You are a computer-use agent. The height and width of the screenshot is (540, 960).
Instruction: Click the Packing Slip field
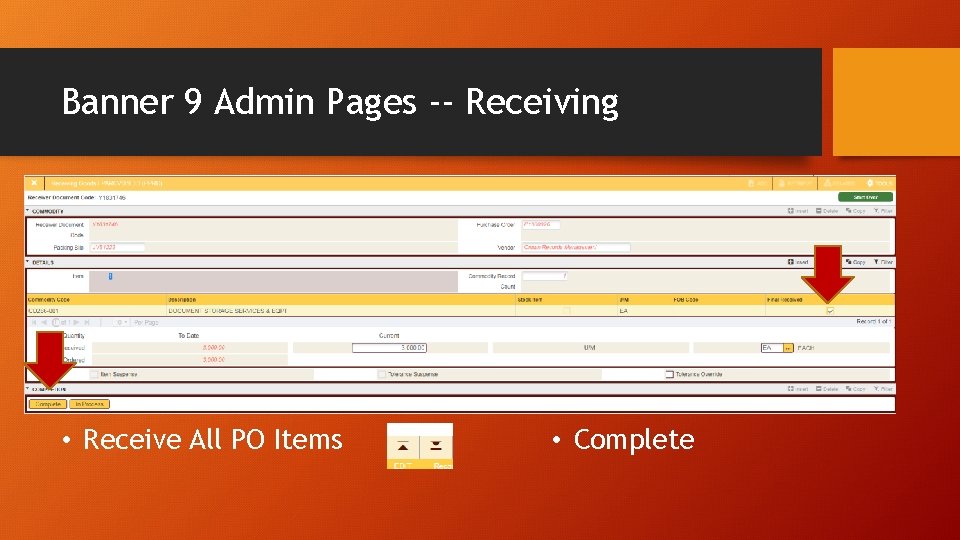click(x=118, y=247)
